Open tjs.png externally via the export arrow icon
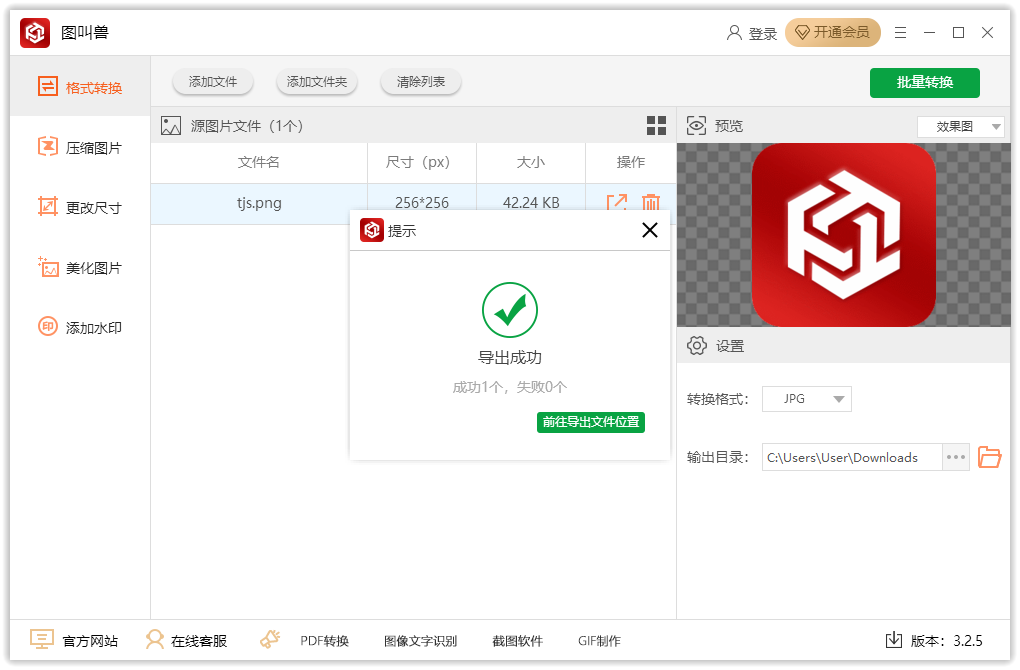 618,202
